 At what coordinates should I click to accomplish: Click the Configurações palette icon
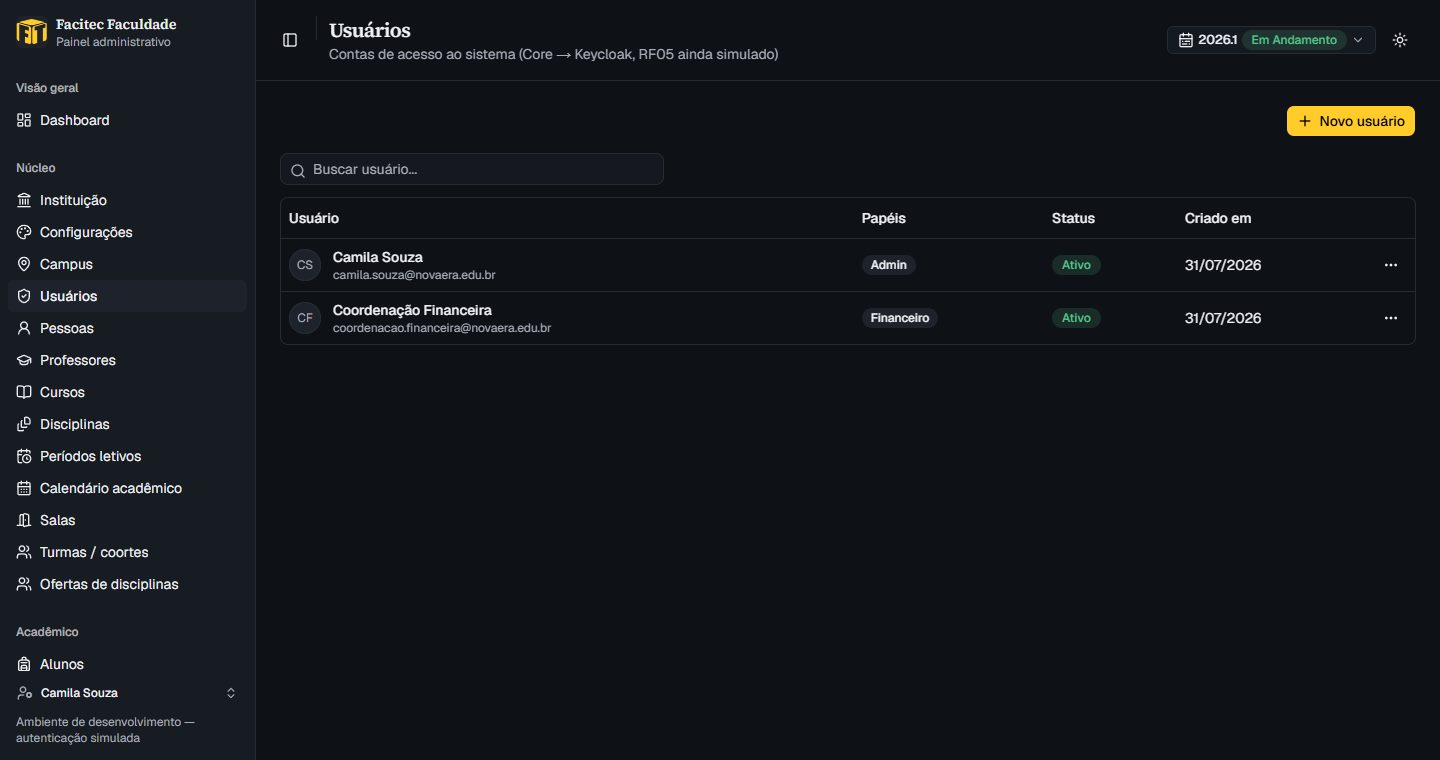[x=24, y=232]
